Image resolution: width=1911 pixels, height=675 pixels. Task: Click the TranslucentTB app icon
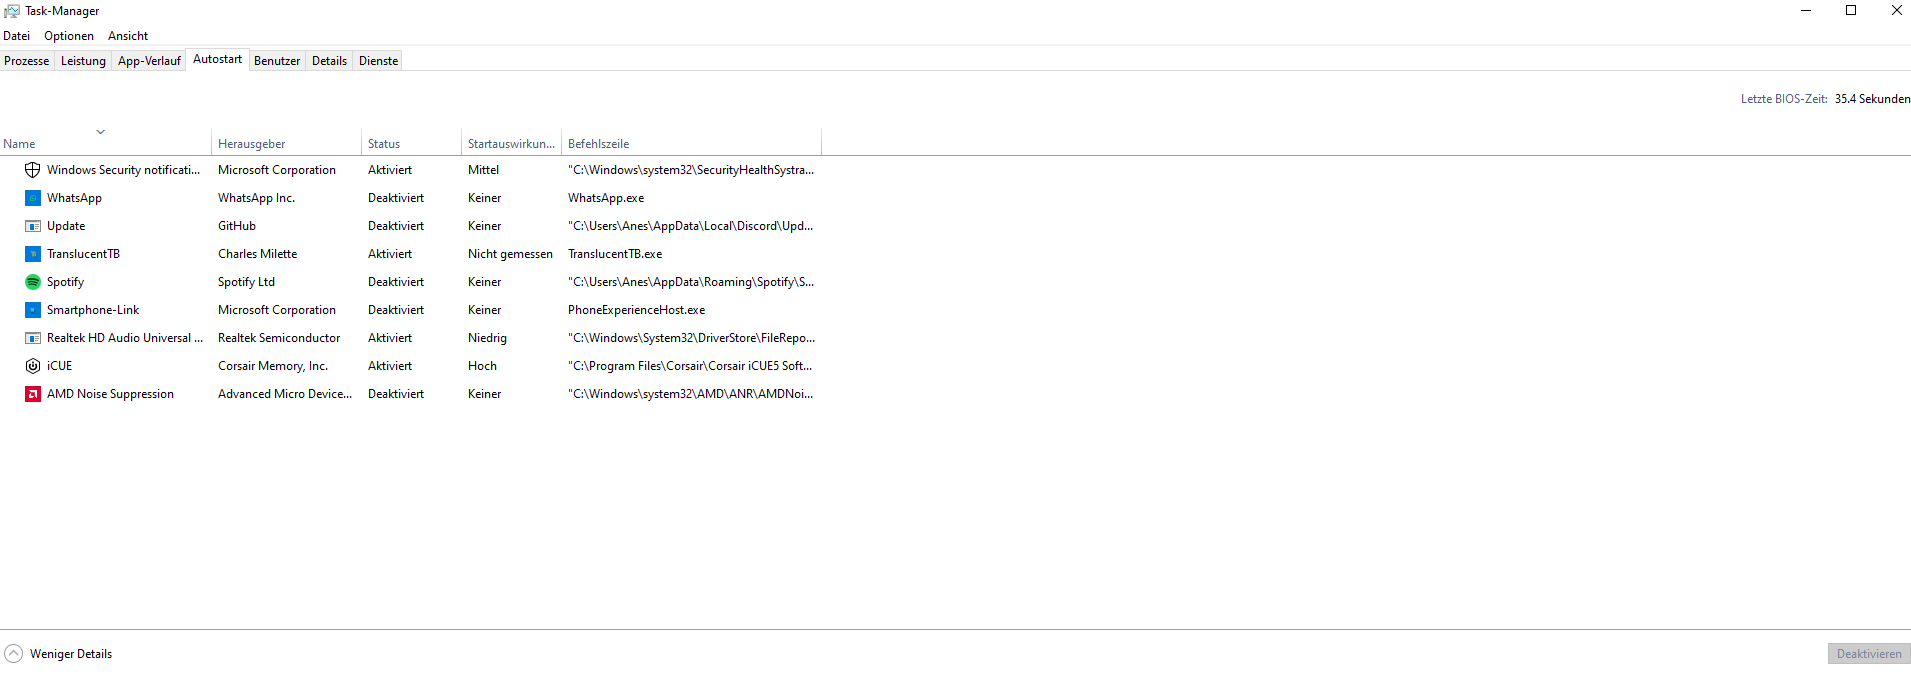click(x=33, y=254)
